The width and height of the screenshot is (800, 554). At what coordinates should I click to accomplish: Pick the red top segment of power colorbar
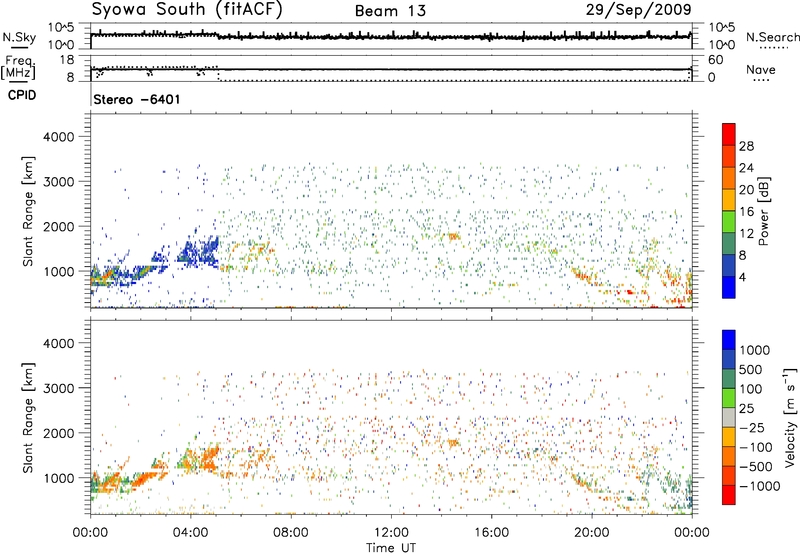729,135
